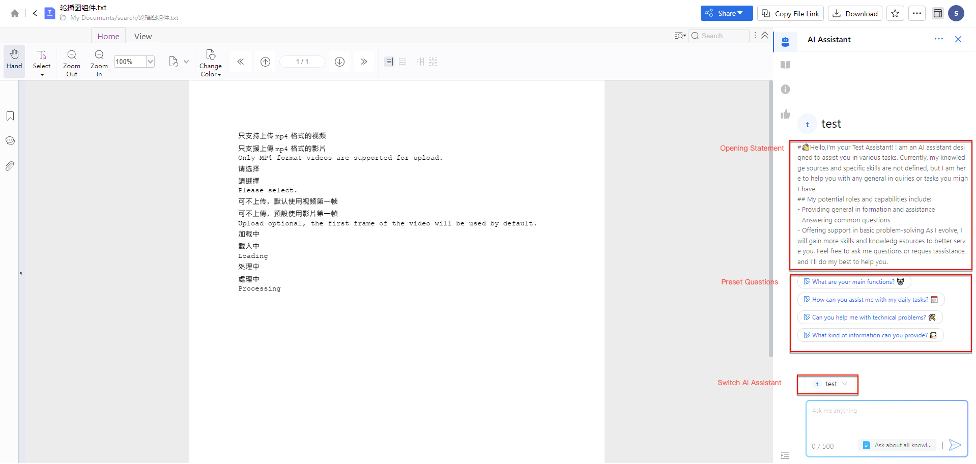Switch to the View tab
Image resolution: width=976 pixels, height=464 pixels.
pyautogui.click(x=143, y=36)
